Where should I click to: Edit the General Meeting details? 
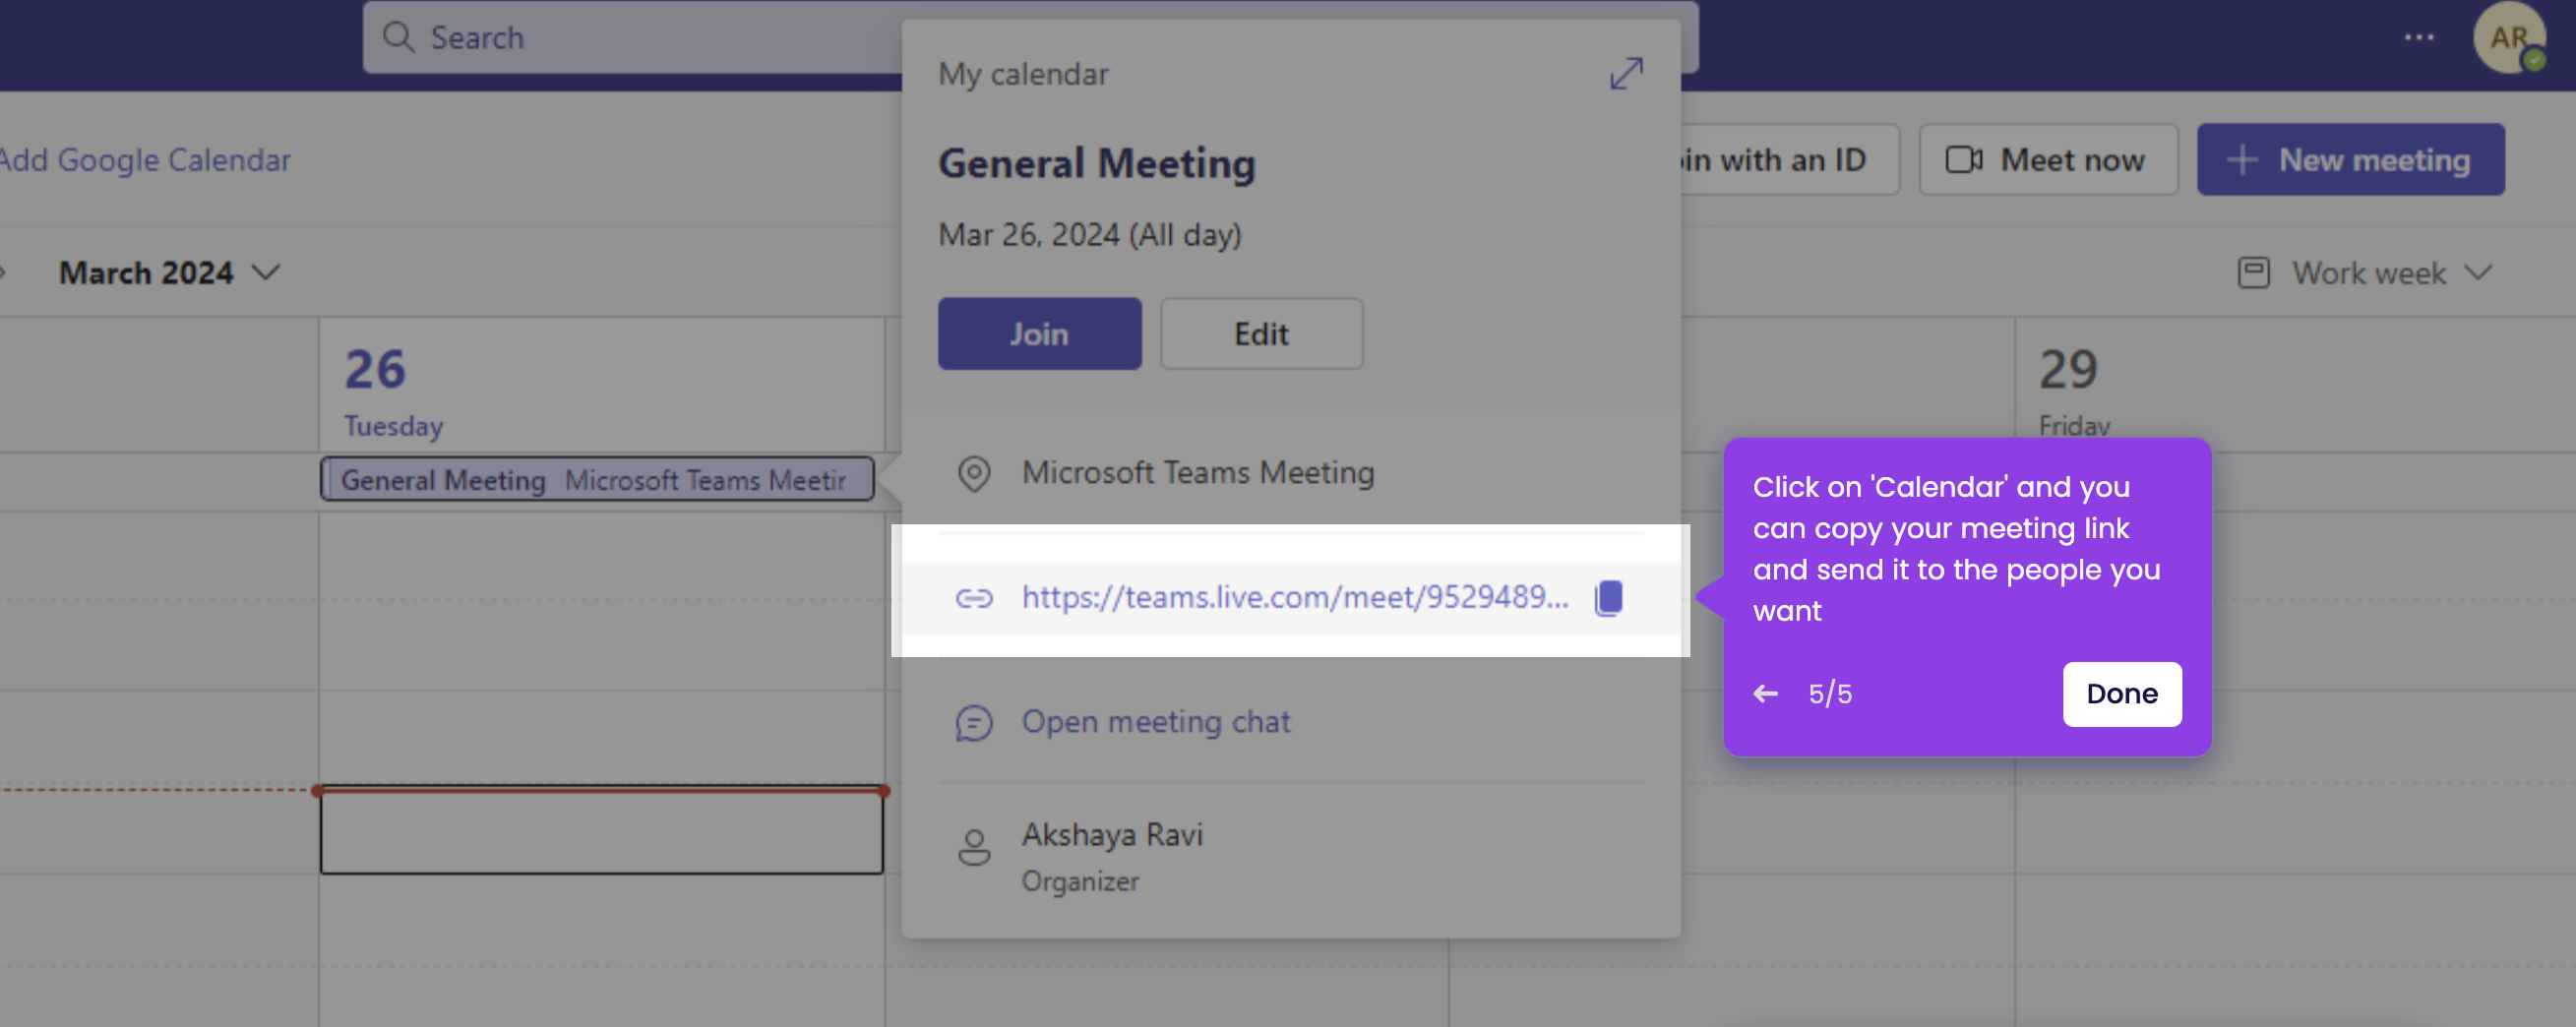click(x=1260, y=333)
